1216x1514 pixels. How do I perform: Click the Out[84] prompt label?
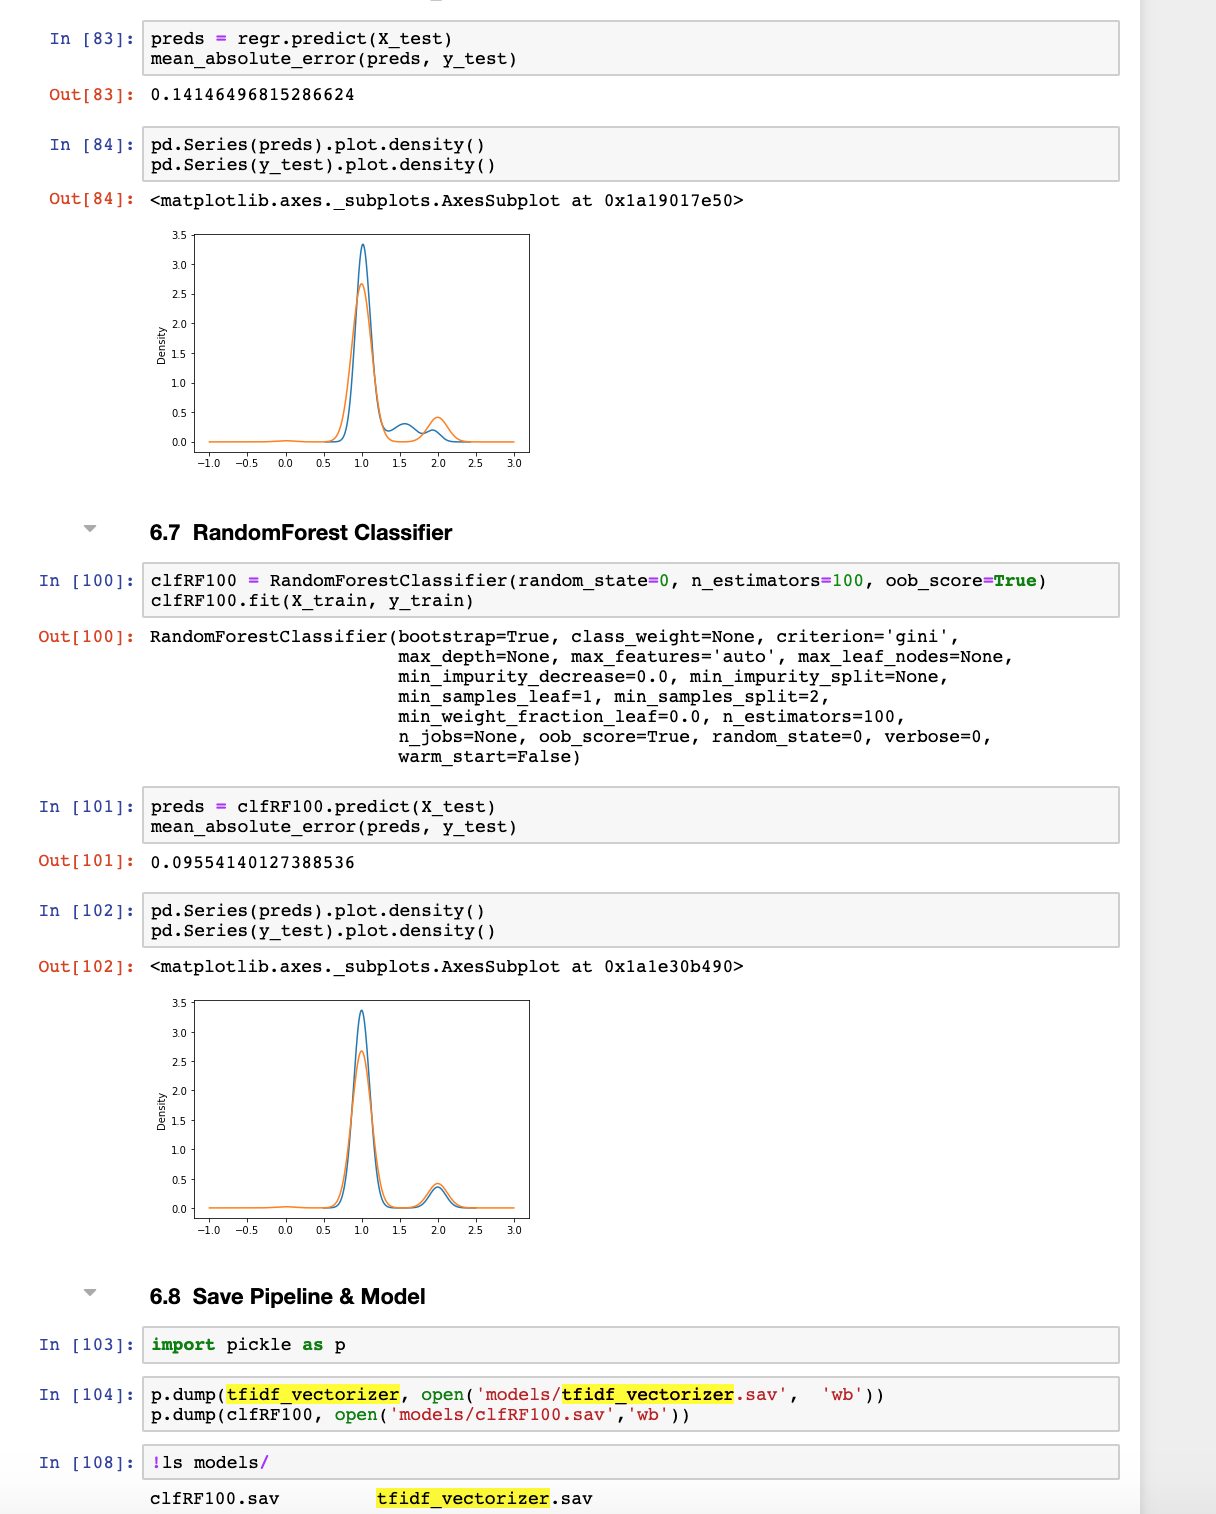[x=92, y=199]
